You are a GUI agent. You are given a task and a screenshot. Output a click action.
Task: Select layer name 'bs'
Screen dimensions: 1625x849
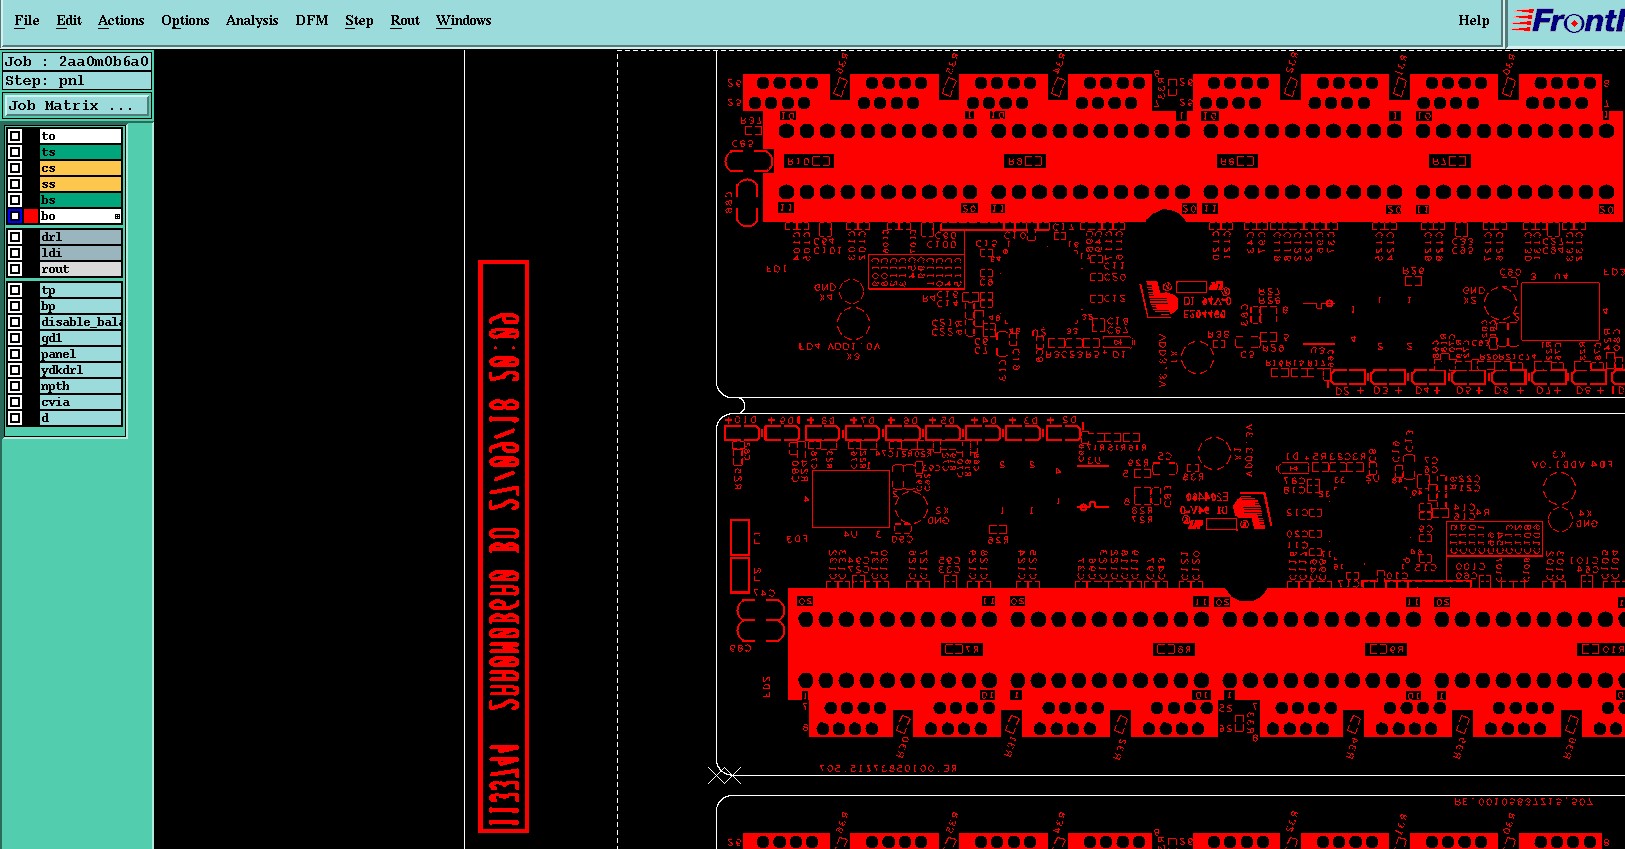click(x=80, y=200)
